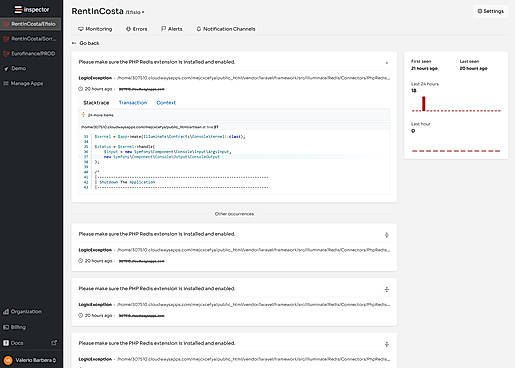Select RentInCosta/Efisio app in sidebar

coord(30,24)
